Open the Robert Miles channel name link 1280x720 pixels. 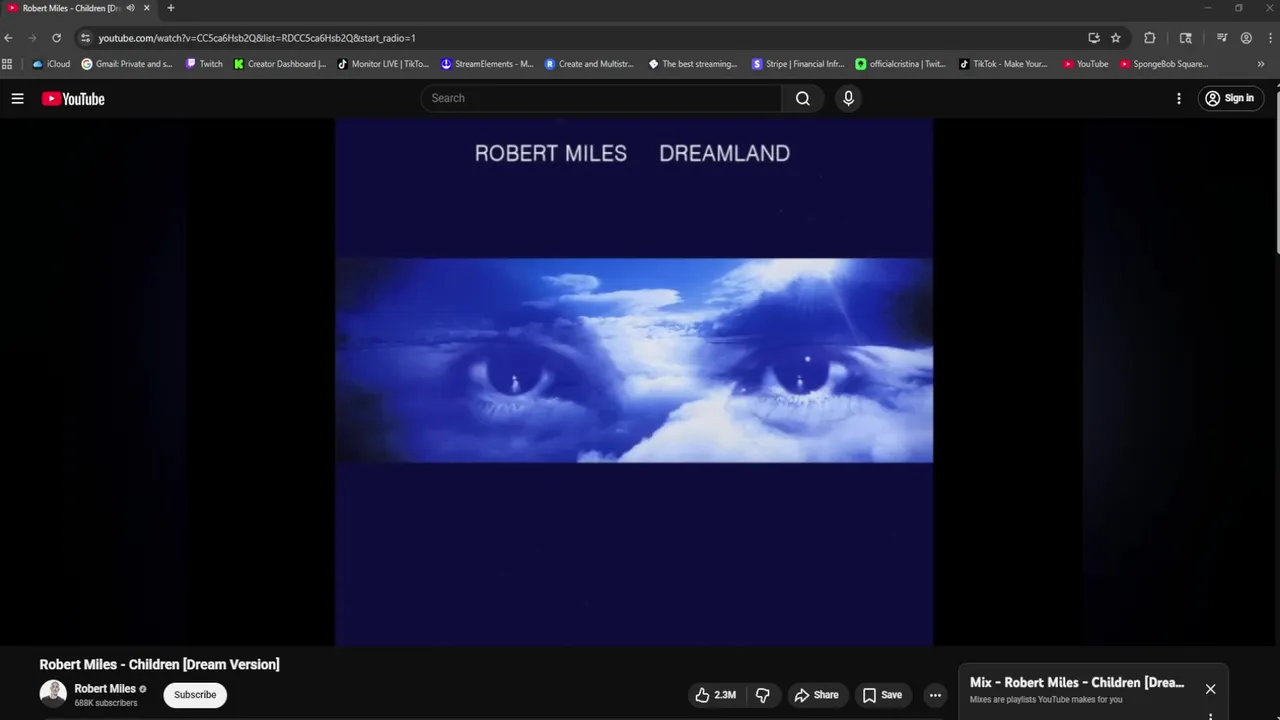click(105, 689)
